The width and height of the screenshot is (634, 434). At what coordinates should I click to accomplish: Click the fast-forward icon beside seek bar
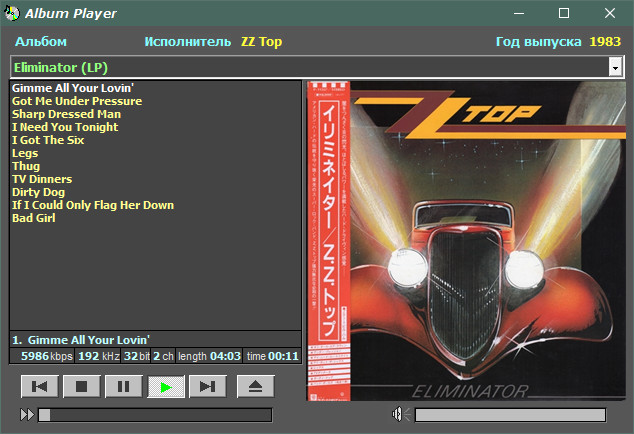tap(27, 415)
